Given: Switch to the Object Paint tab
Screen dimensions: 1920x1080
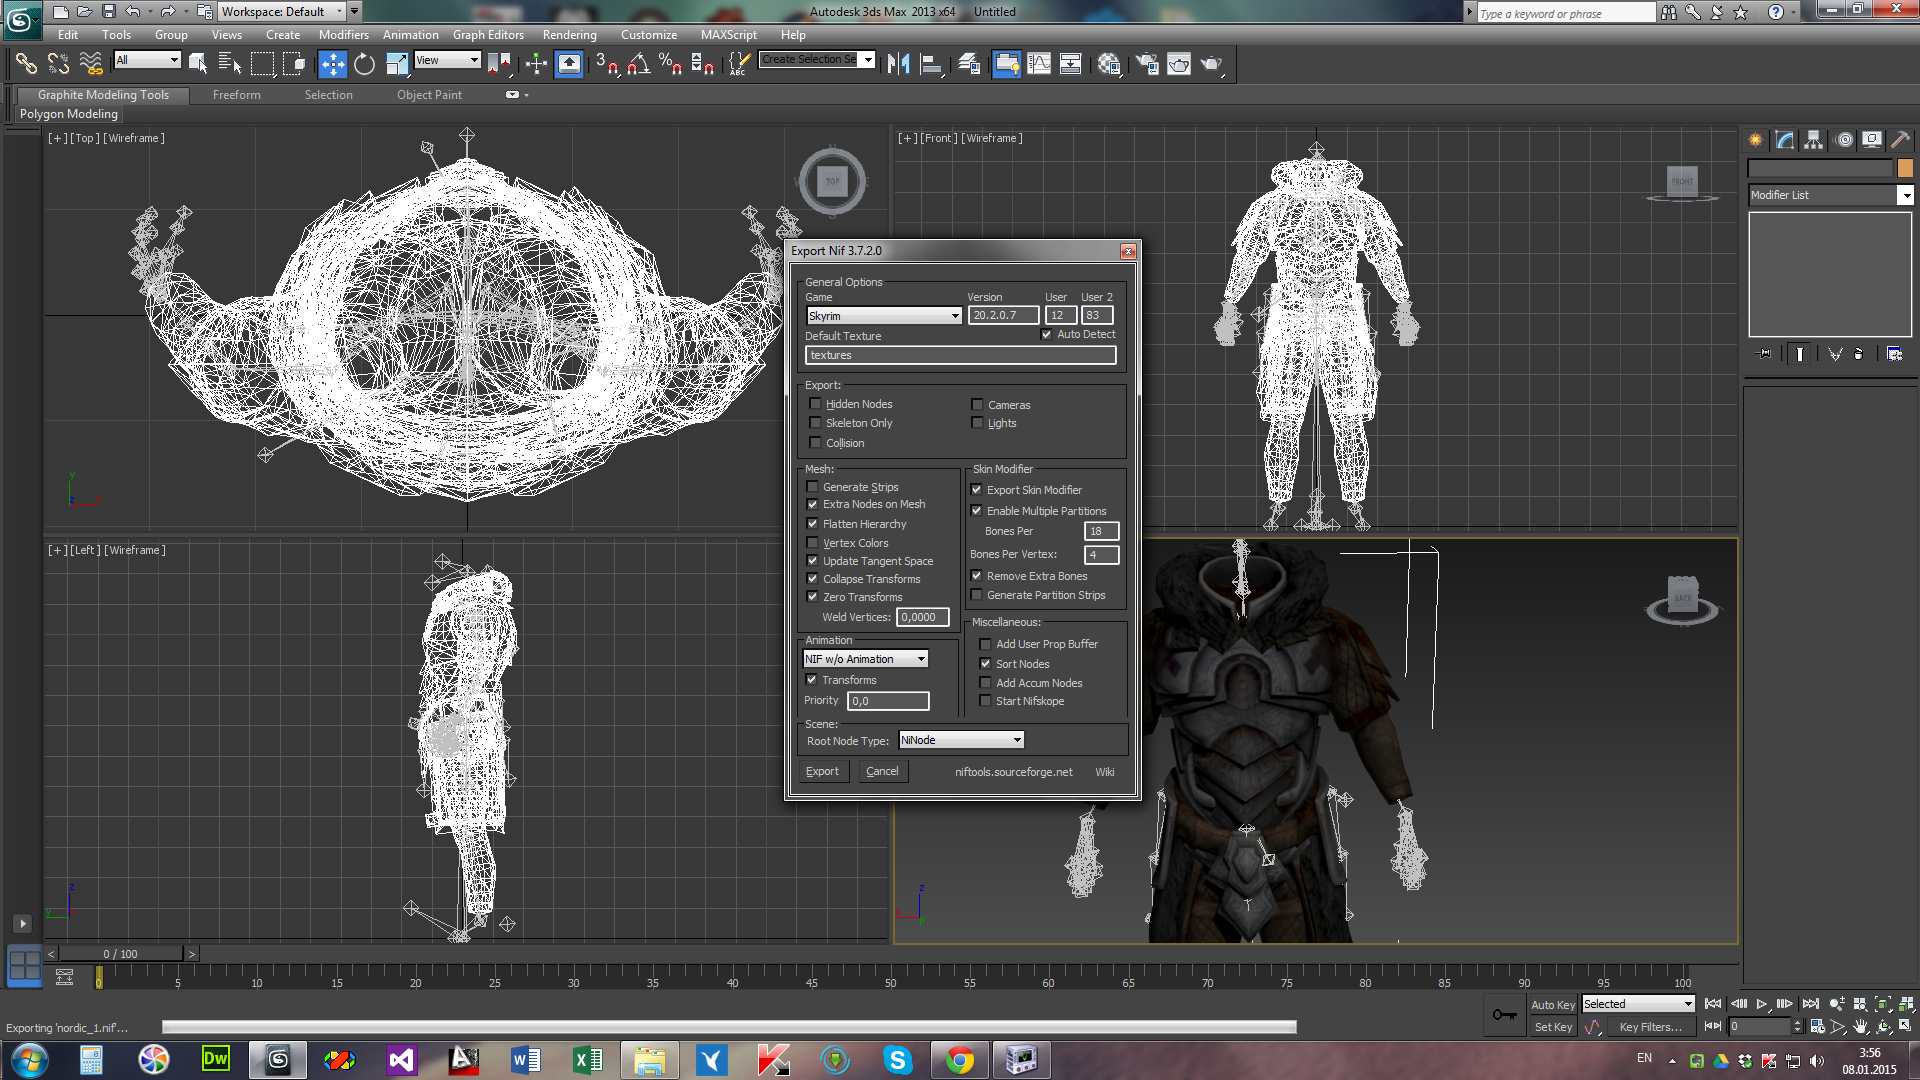Looking at the screenshot, I should [429, 95].
